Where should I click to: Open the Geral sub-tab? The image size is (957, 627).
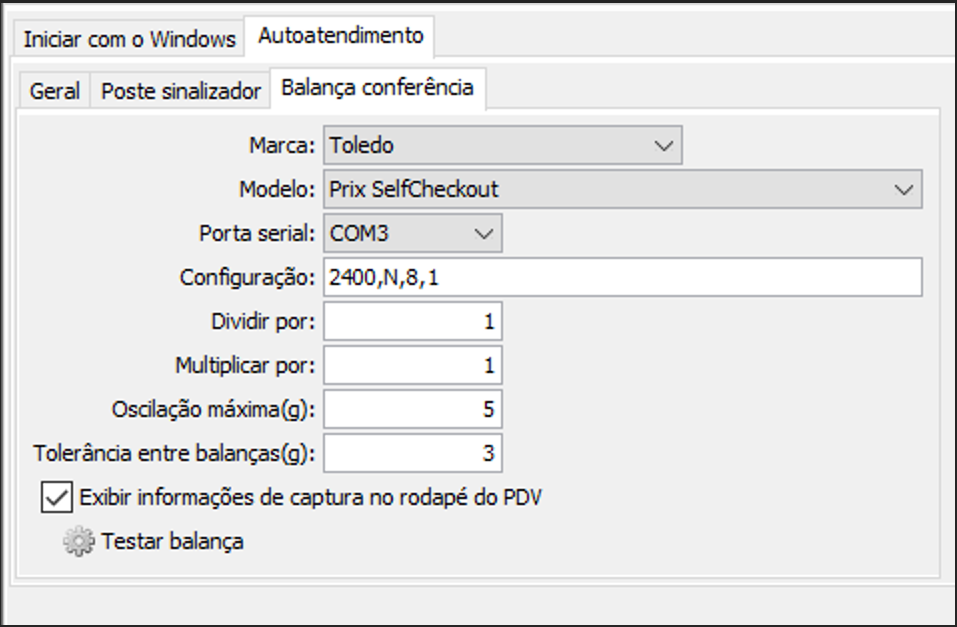click(54, 92)
